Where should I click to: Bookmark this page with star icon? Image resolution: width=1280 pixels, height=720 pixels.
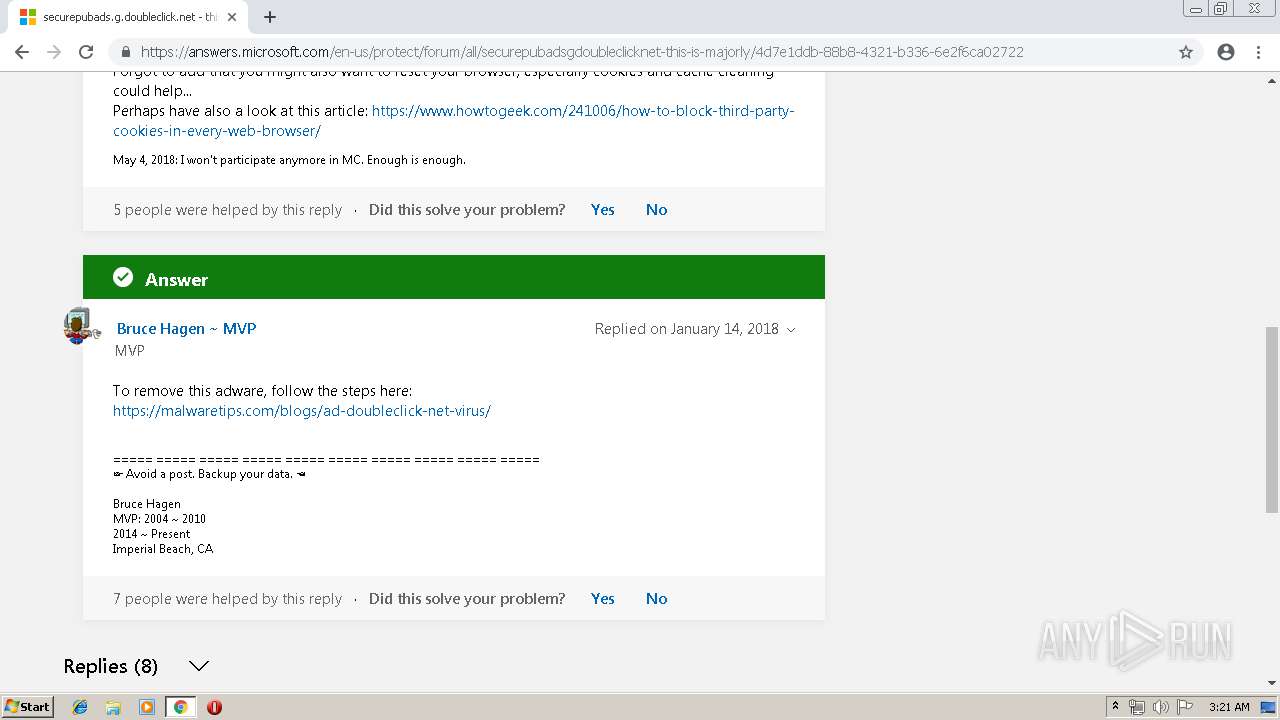(x=1186, y=52)
